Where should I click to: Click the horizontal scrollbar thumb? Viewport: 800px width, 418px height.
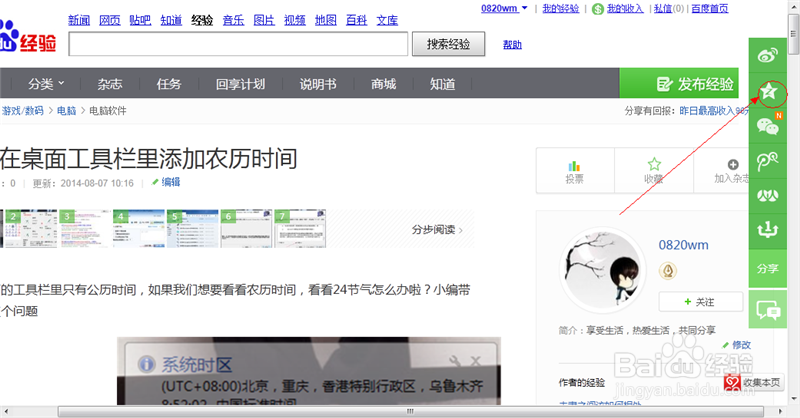[x=411, y=411]
